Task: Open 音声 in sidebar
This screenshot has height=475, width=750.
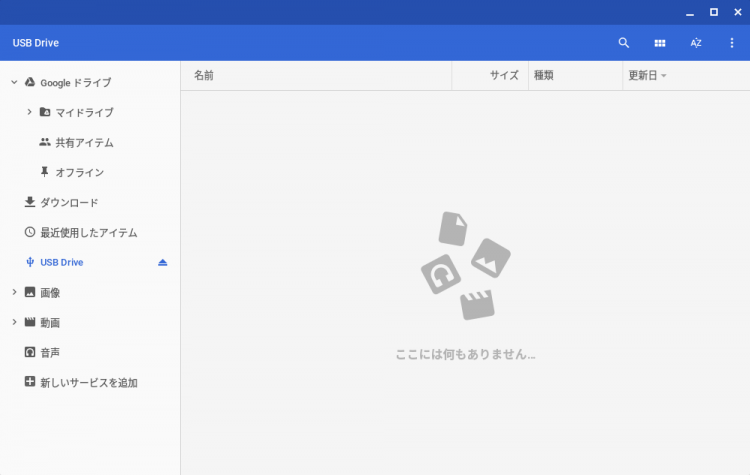Action: (x=50, y=352)
